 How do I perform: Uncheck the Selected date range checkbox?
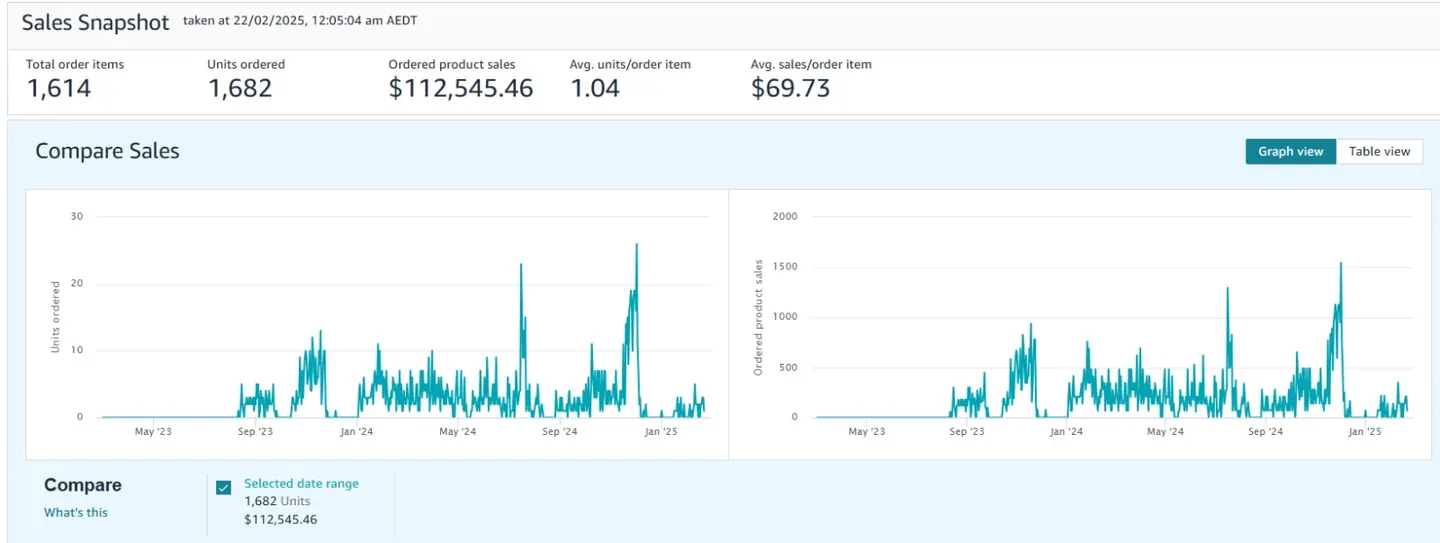(x=224, y=487)
